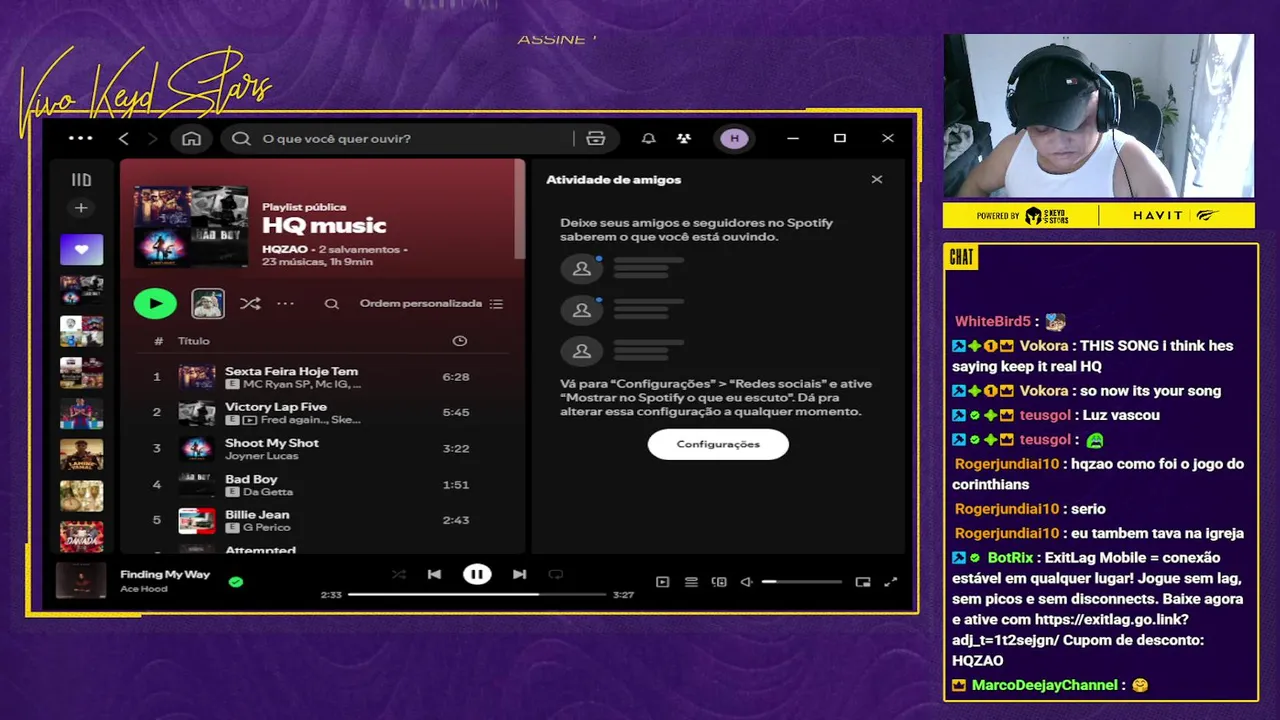Open the 'Finding My Way' now playing title
This screenshot has height=720, width=1280.
click(x=165, y=574)
